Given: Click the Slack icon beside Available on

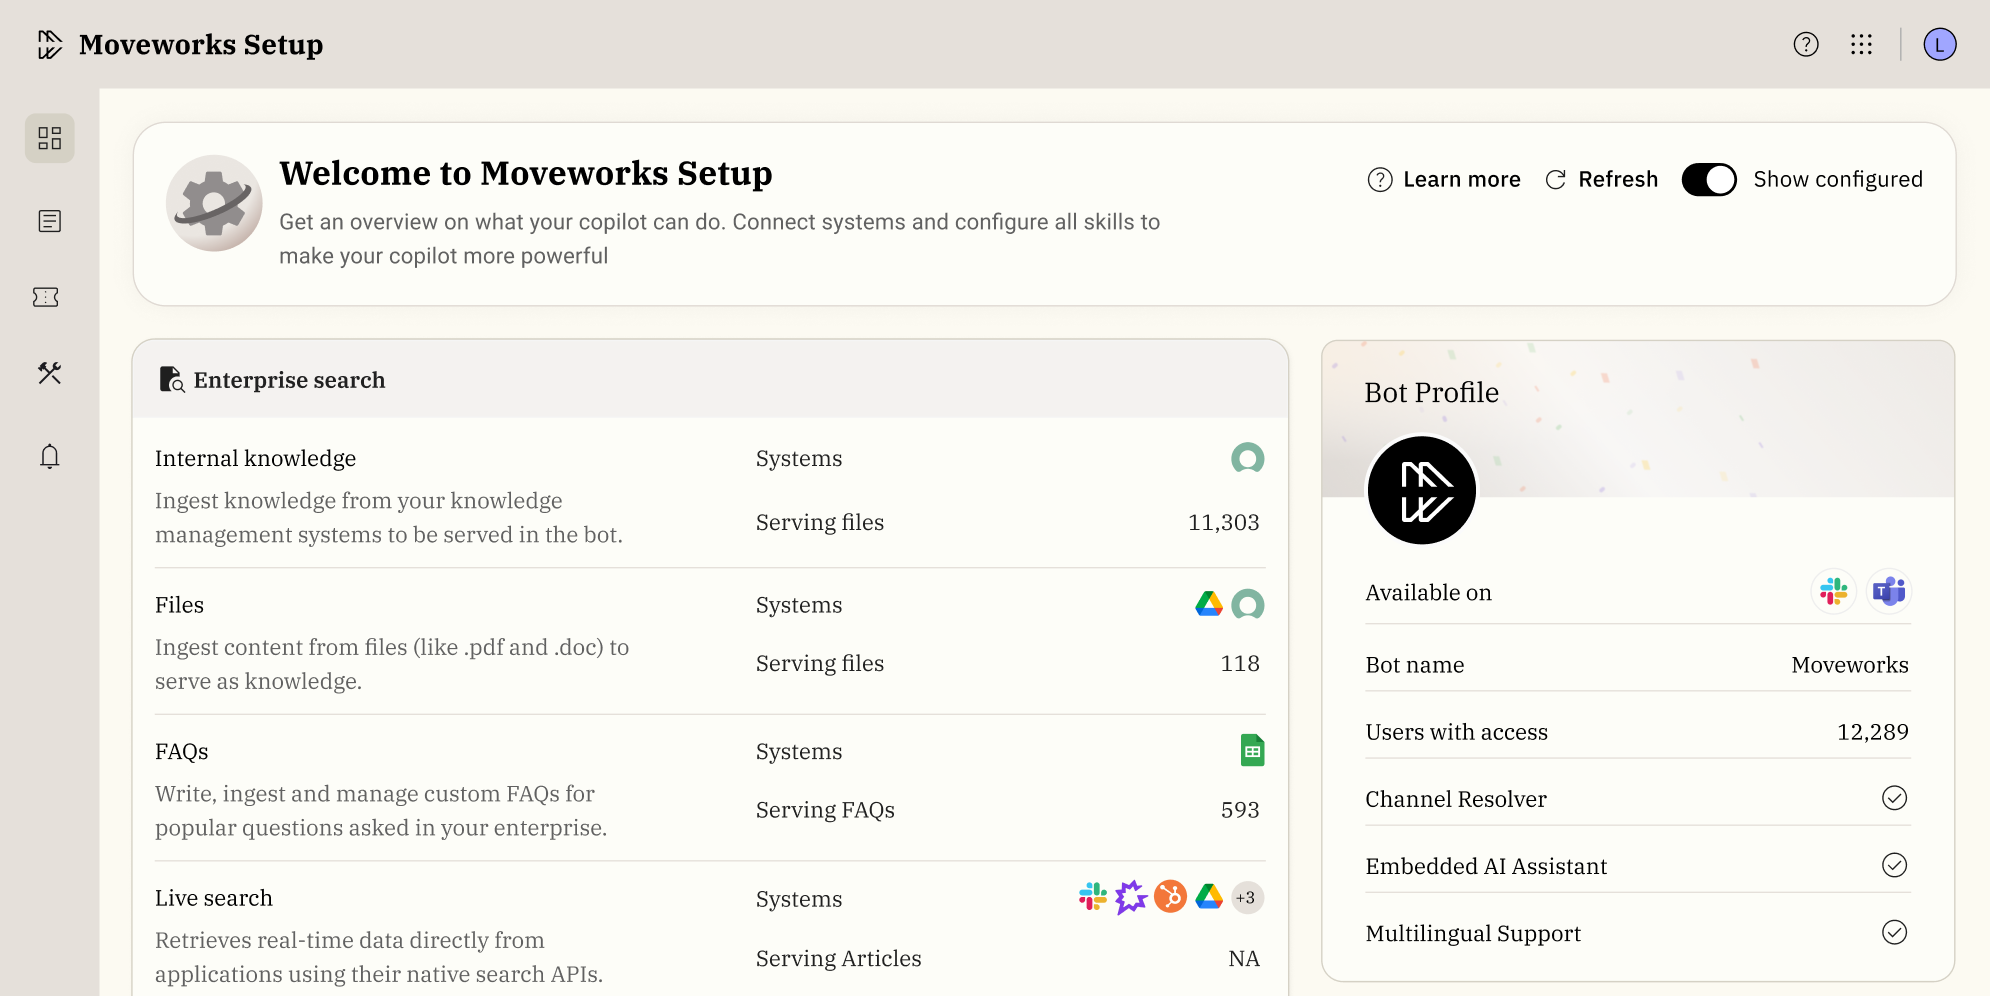Looking at the screenshot, I should click(1833, 592).
